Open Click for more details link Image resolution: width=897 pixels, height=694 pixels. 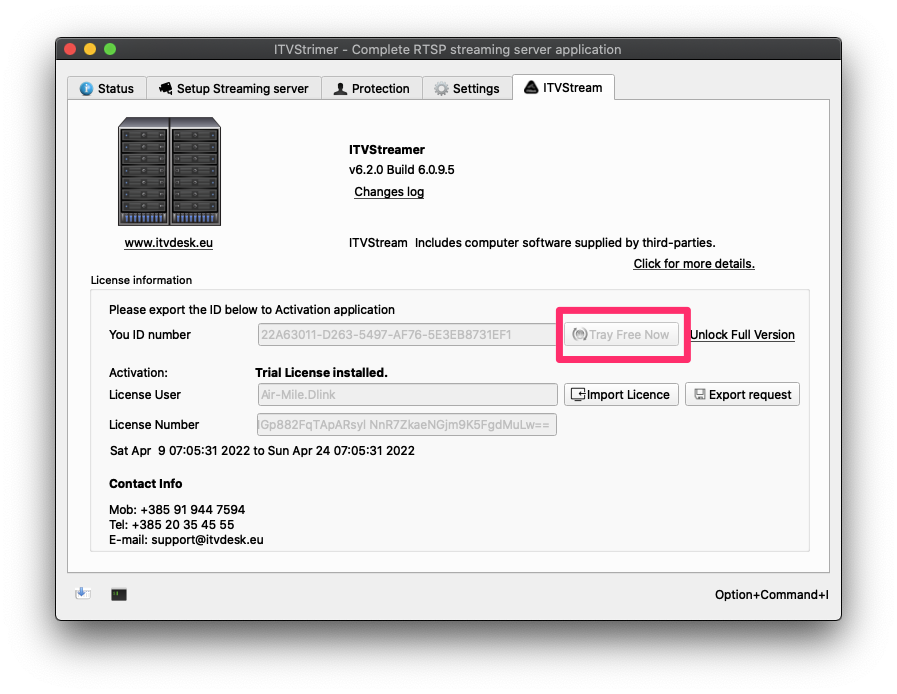[x=694, y=264]
